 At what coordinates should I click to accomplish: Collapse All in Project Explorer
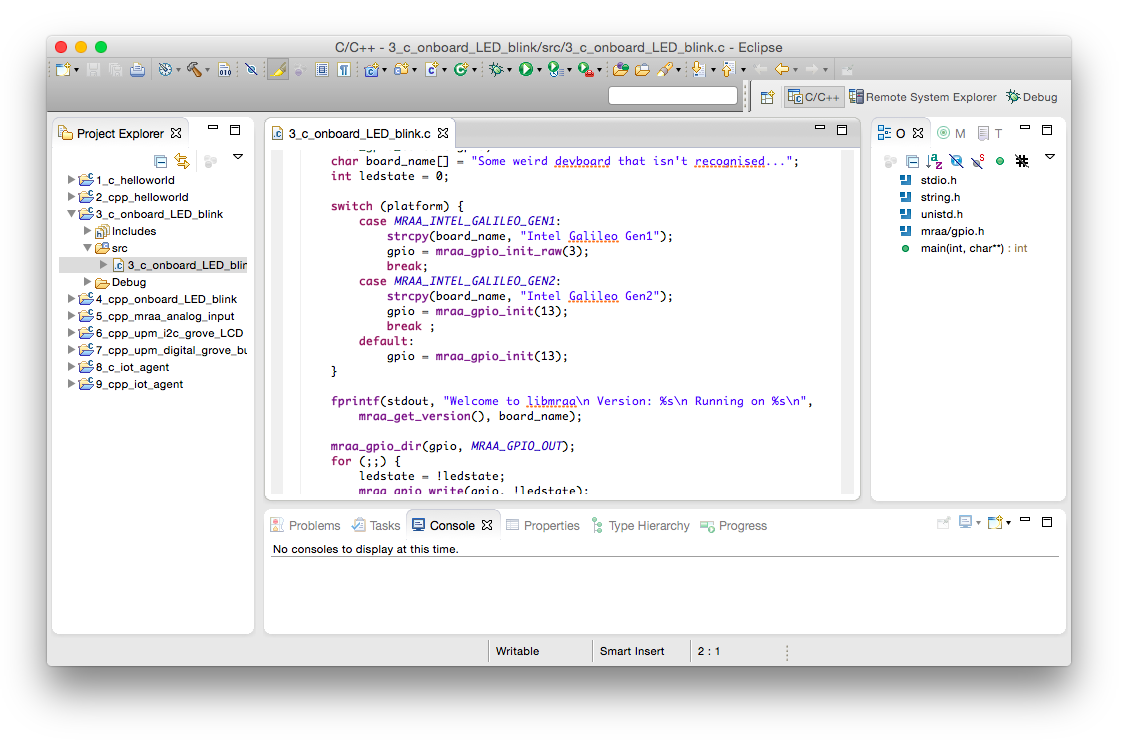161,161
